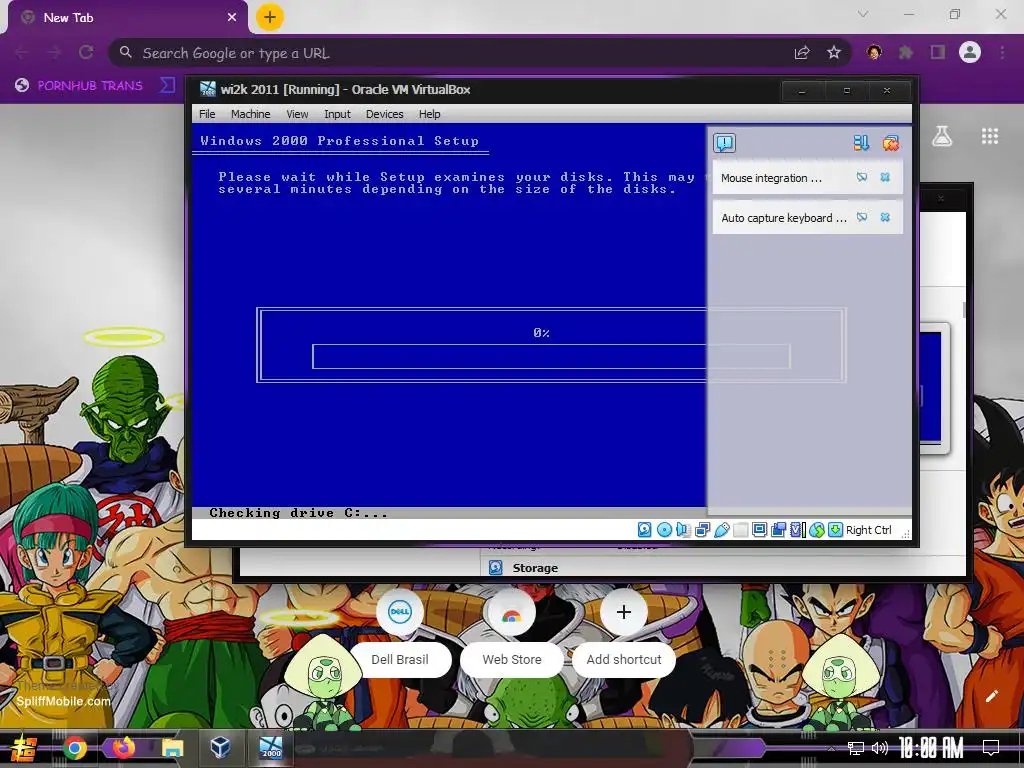
Task: Expand the Mouse integration notification text
Action: click(x=771, y=178)
